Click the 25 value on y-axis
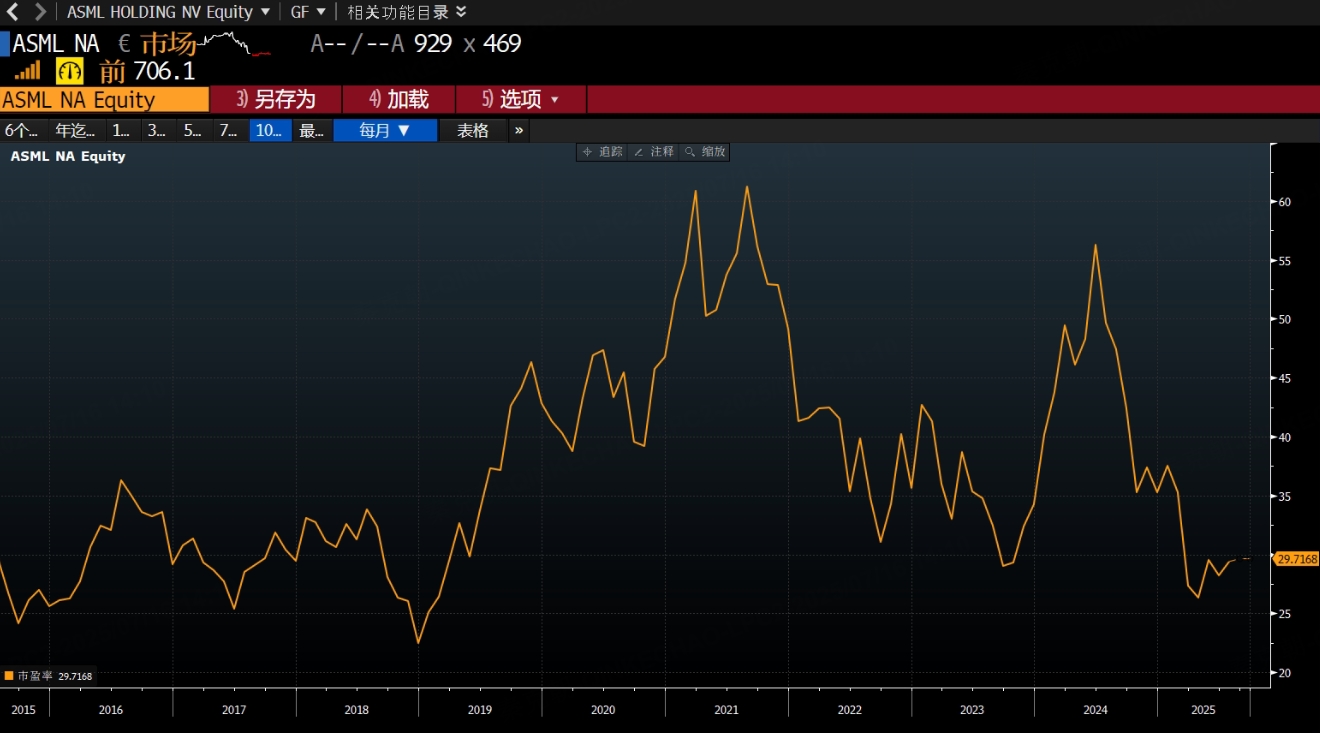Image resolution: width=1320 pixels, height=733 pixels. tap(1285, 613)
